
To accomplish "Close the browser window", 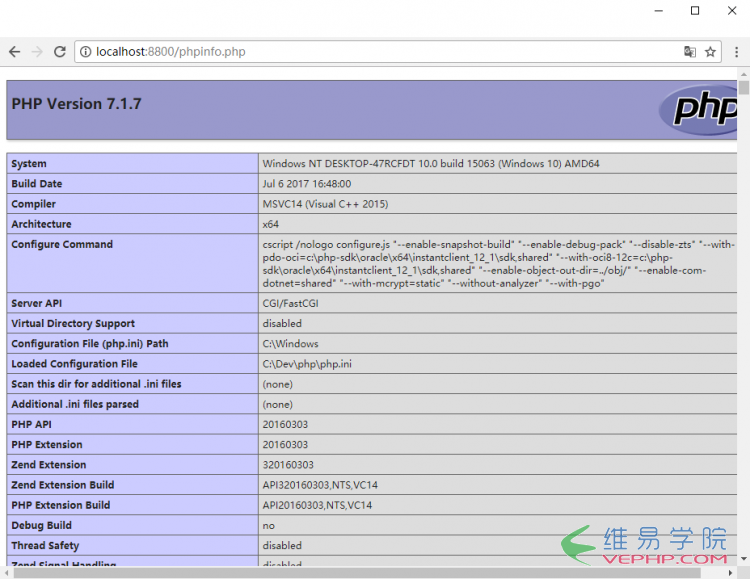I will pyautogui.click(x=732, y=11).
